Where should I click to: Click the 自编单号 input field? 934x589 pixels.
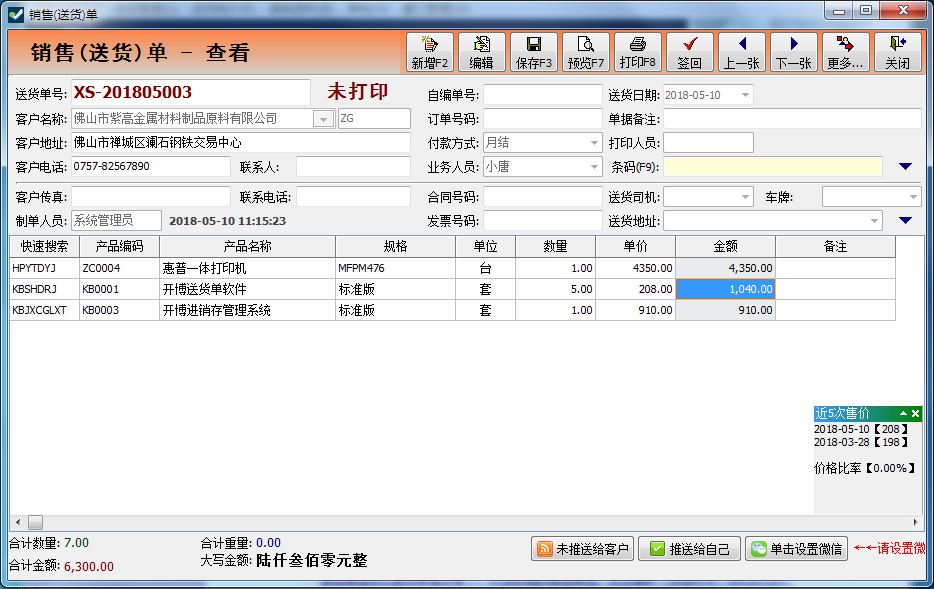click(543, 95)
